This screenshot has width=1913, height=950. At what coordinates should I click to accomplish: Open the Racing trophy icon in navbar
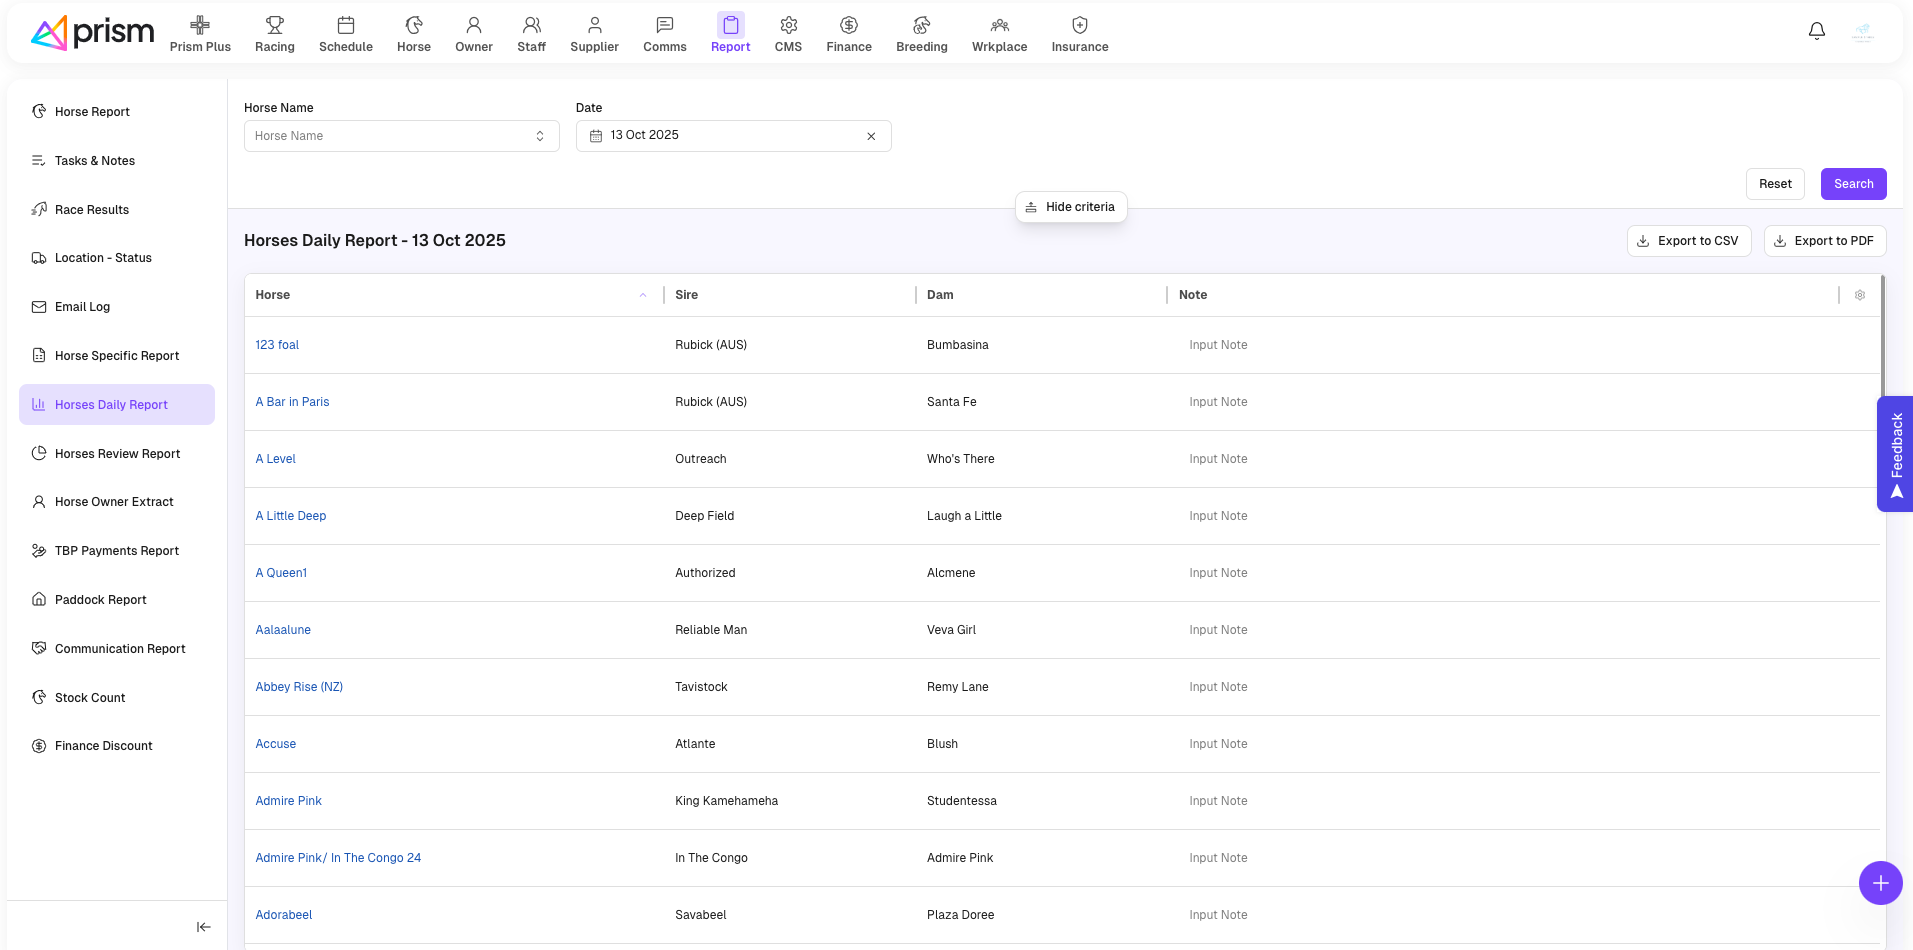tap(274, 34)
